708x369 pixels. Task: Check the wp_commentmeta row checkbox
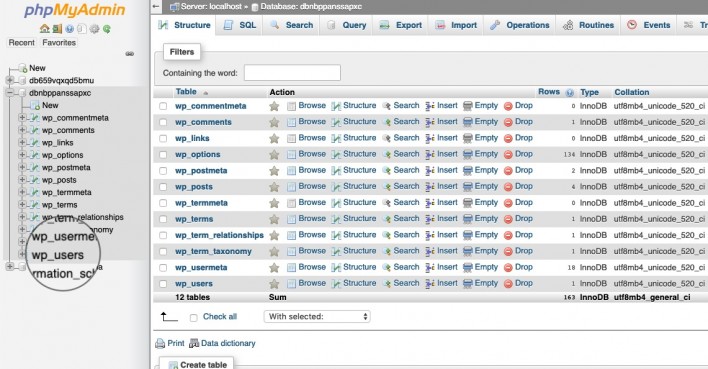[163, 106]
